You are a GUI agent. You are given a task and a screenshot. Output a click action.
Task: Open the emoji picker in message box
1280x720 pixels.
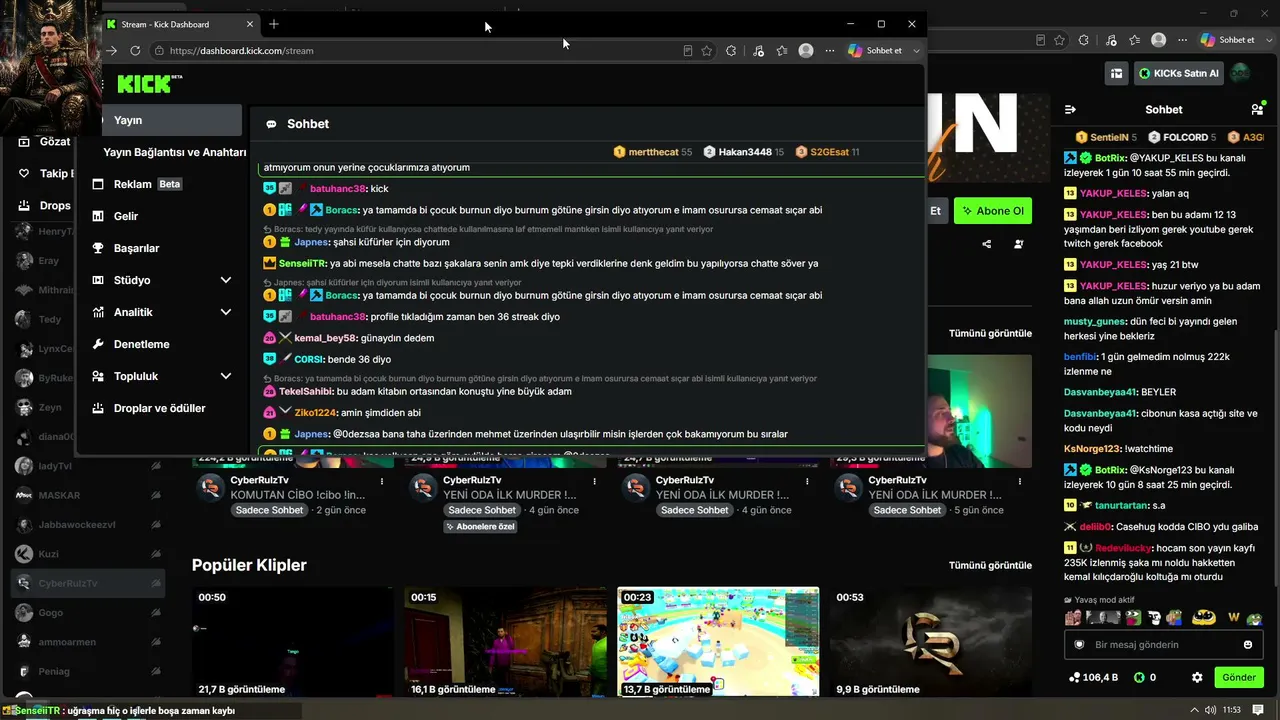tap(1247, 645)
